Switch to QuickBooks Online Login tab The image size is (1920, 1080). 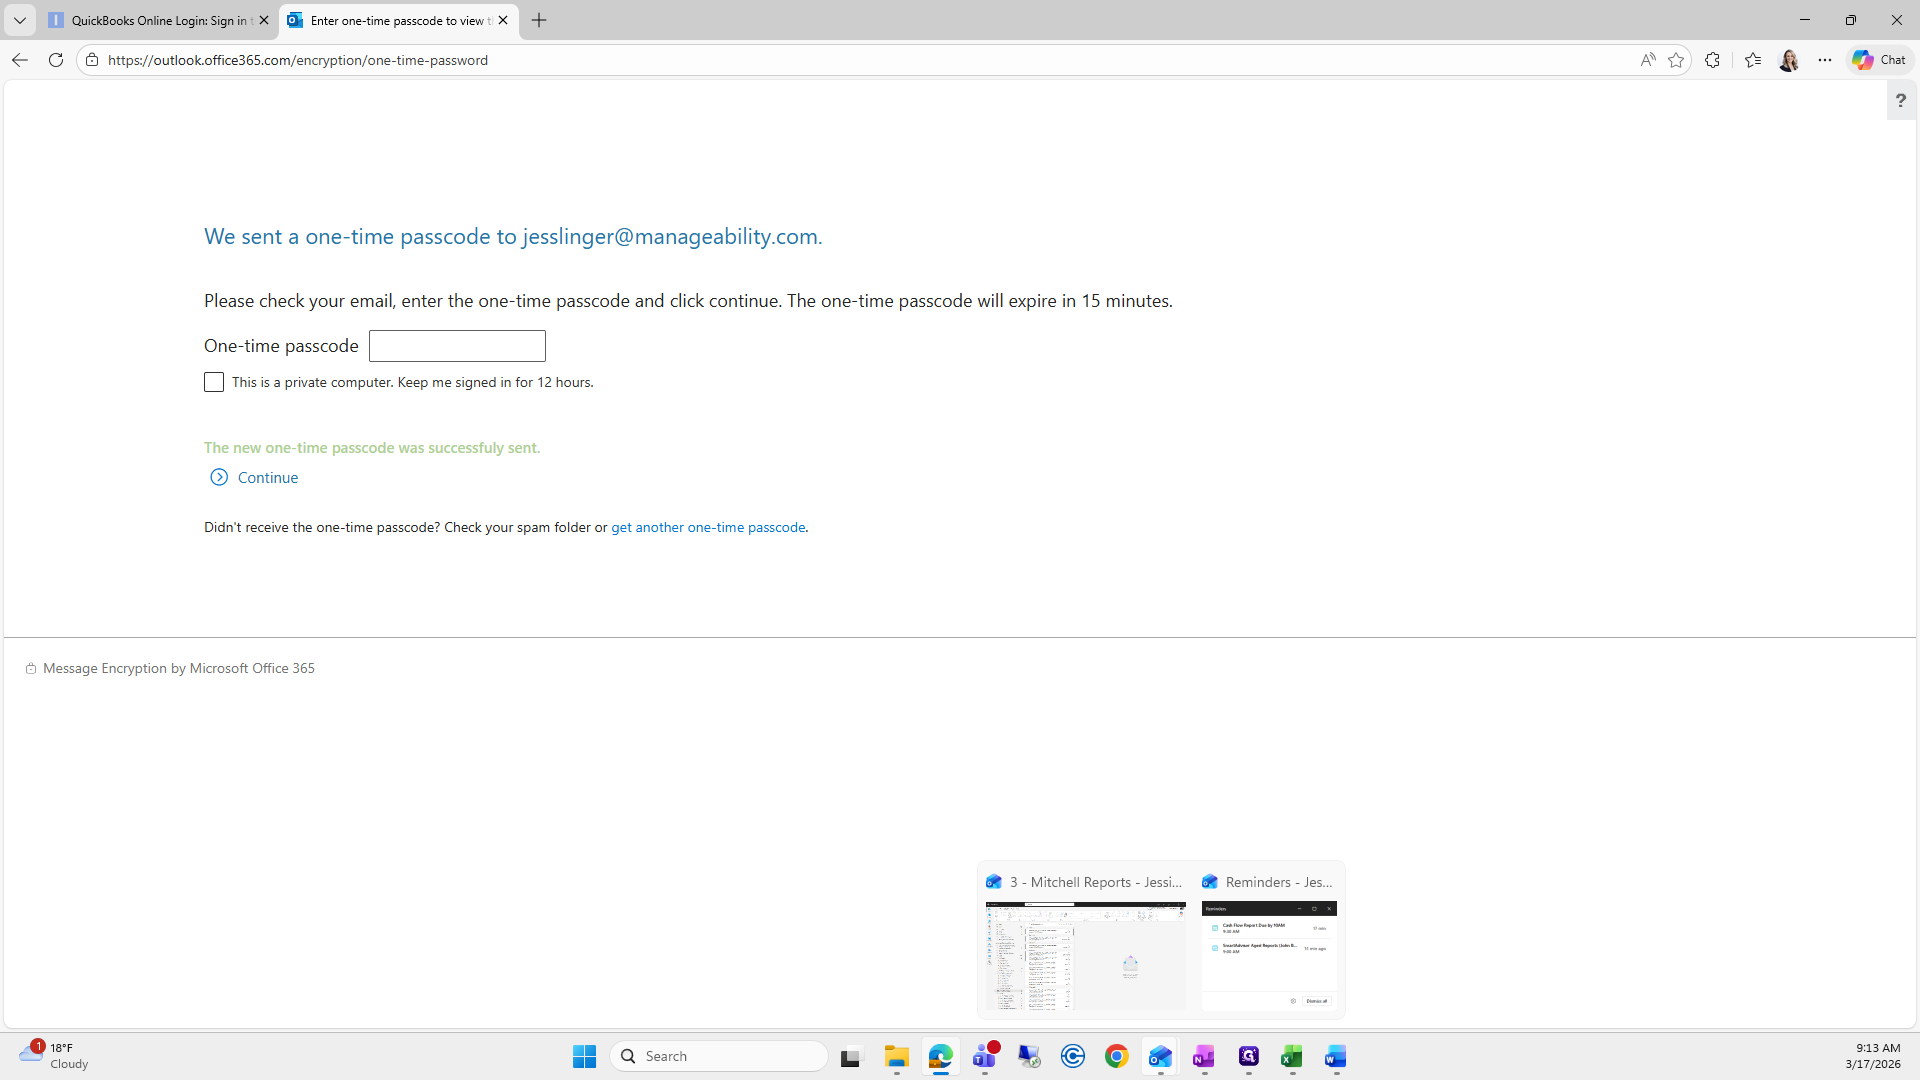(x=150, y=20)
